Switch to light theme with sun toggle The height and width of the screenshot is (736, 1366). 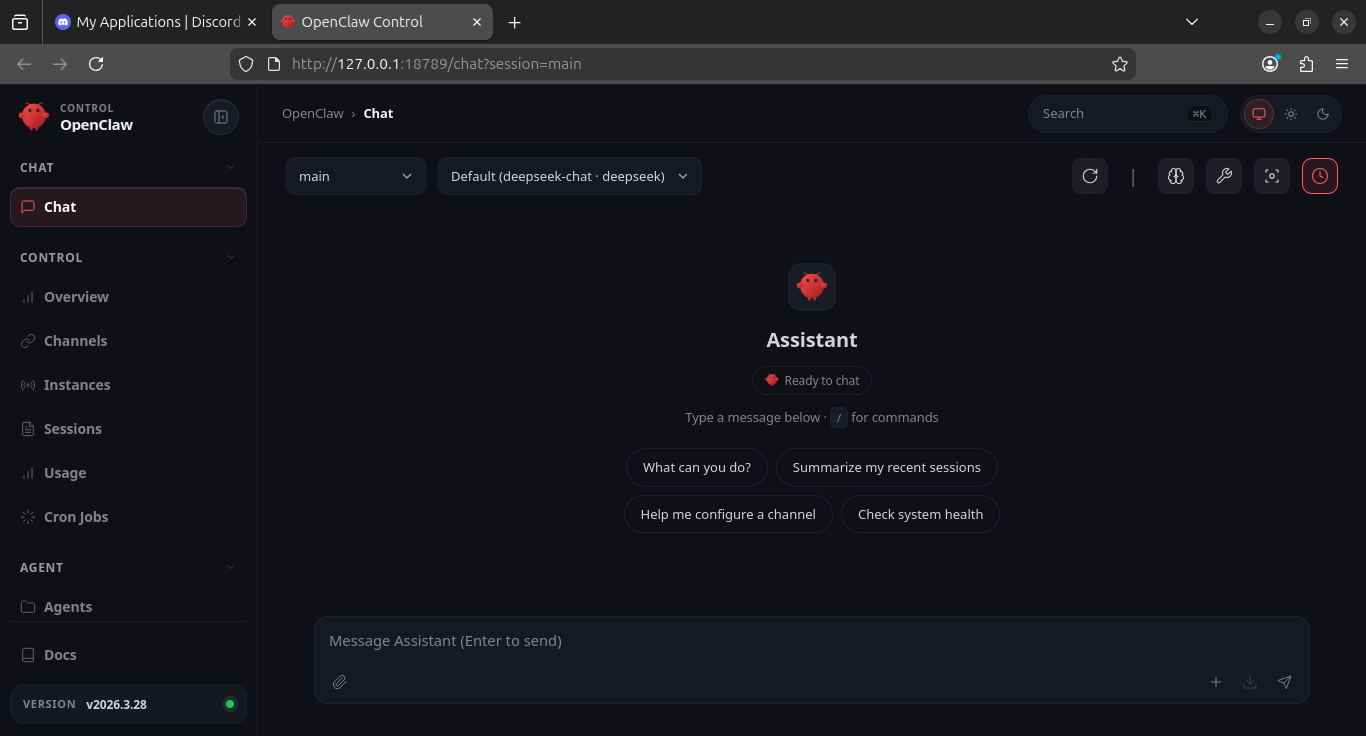[1290, 113]
